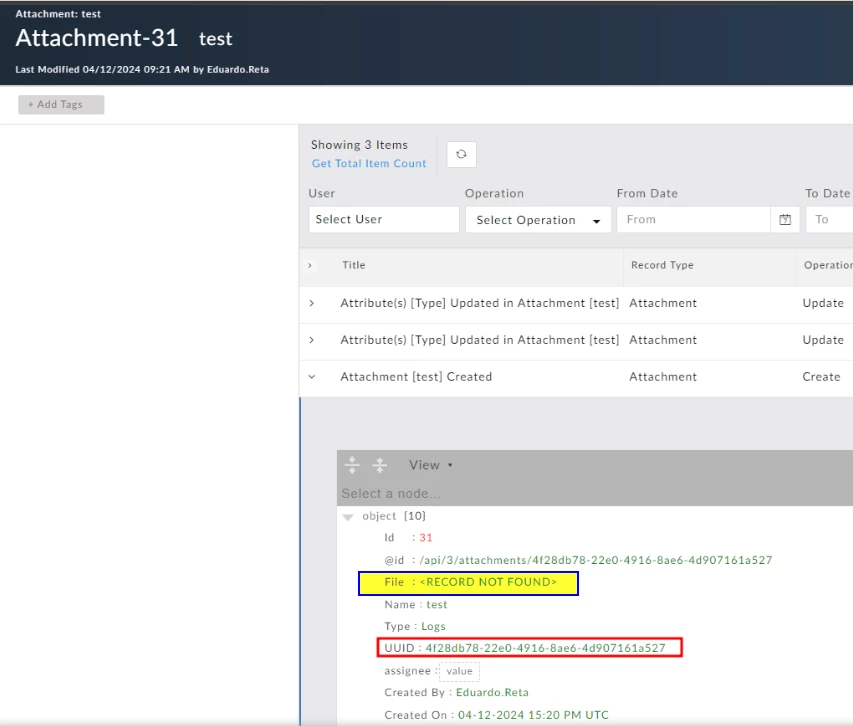Click Created By value Eduardo.Reta

pos(492,692)
